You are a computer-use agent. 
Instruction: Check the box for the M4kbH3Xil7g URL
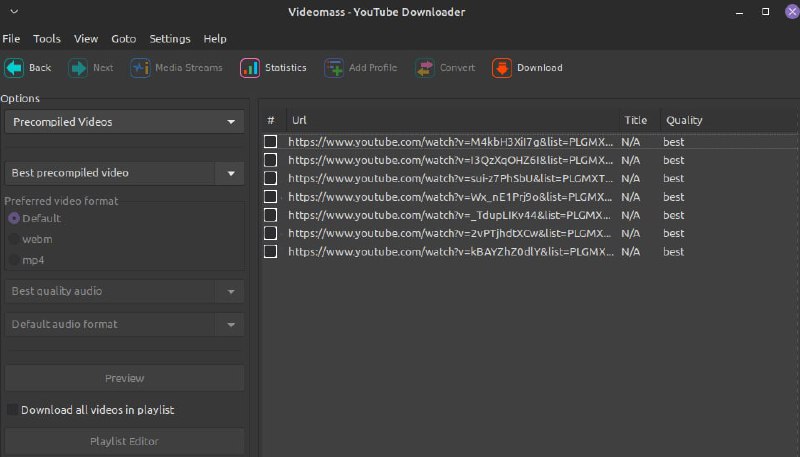270,141
